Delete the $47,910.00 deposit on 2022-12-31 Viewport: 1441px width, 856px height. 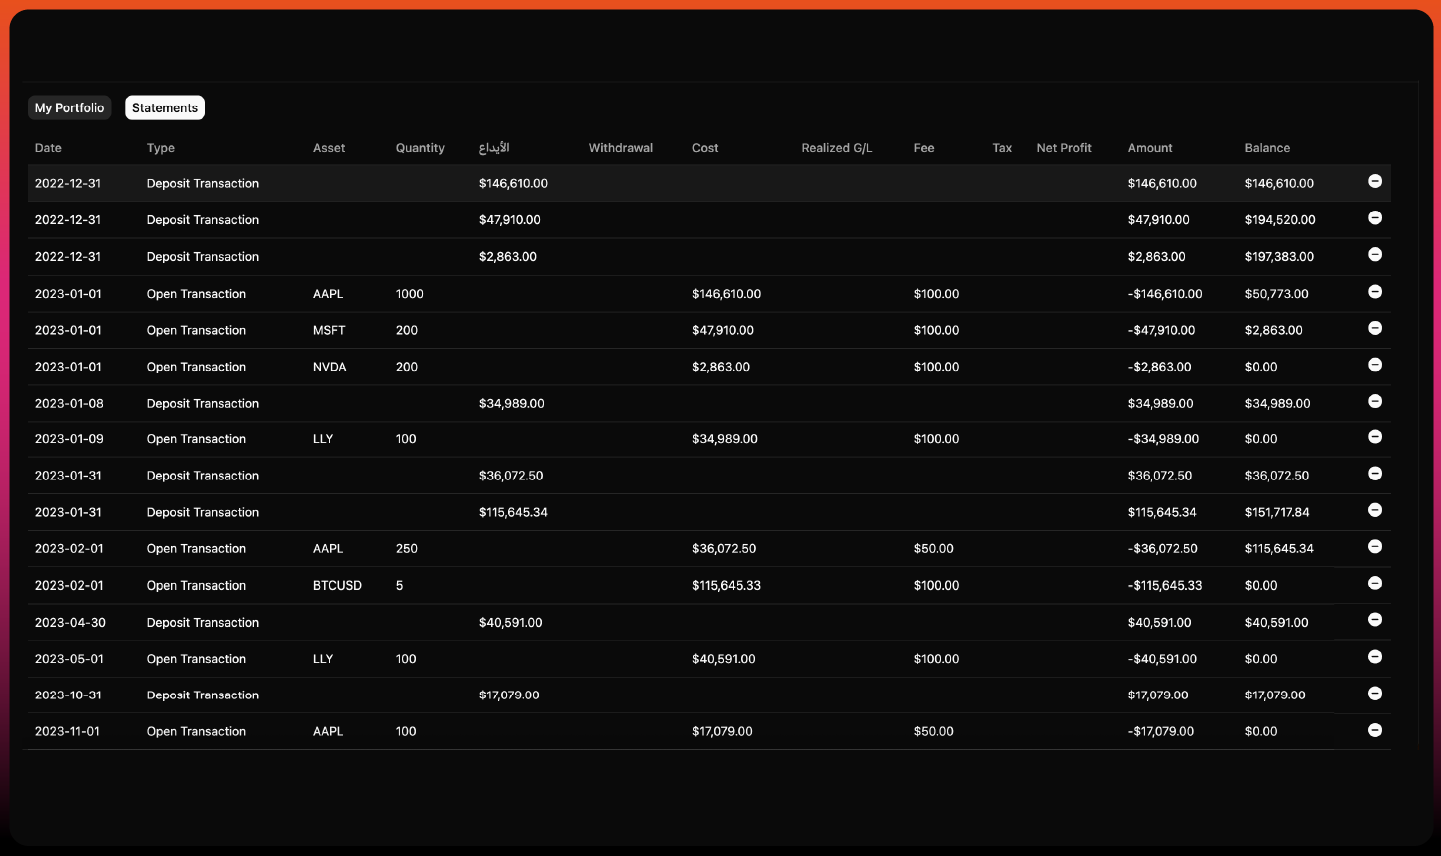1375,218
